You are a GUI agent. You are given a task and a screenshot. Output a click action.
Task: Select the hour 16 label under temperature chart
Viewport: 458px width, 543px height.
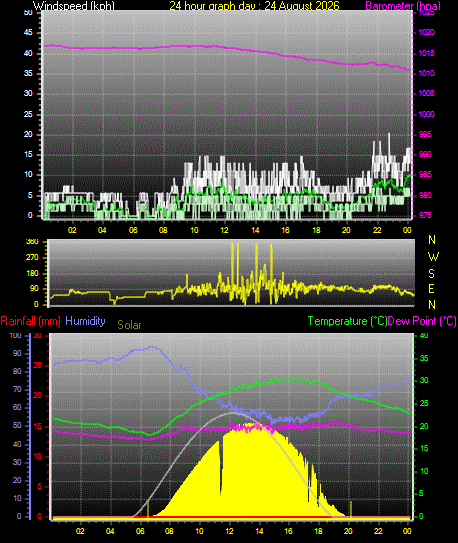tap(288, 531)
